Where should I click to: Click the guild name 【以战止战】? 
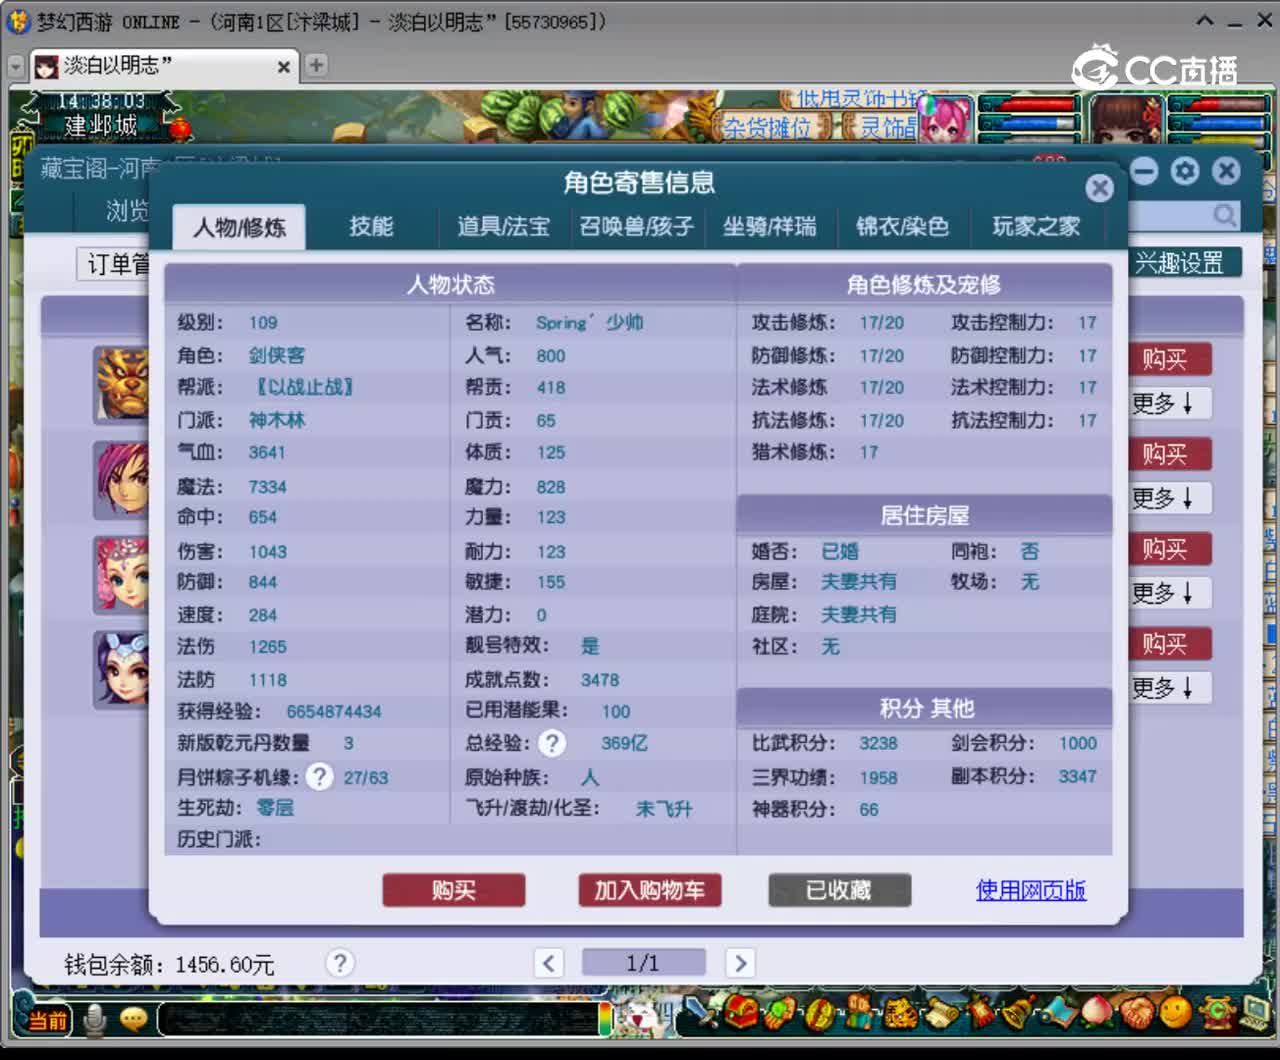(305, 387)
